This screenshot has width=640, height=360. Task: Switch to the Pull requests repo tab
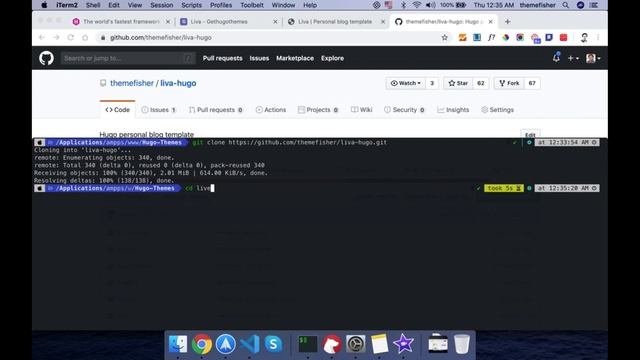tap(216, 110)
